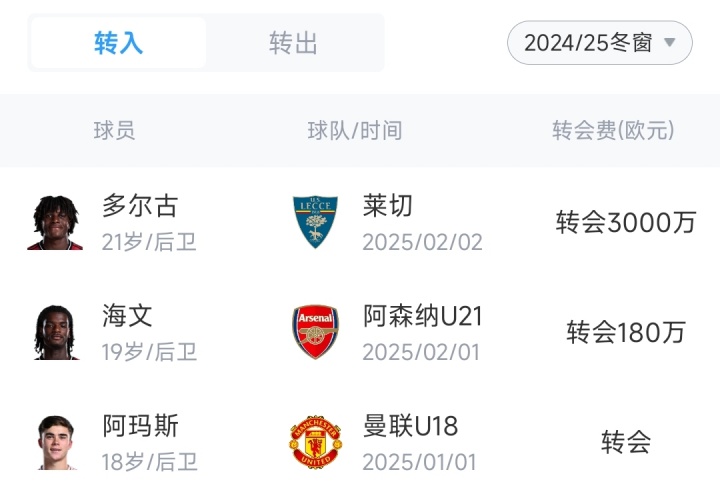Click the 转会费(欧元) column header
This screenshot has width=720, height=498.
coord(613,130)
